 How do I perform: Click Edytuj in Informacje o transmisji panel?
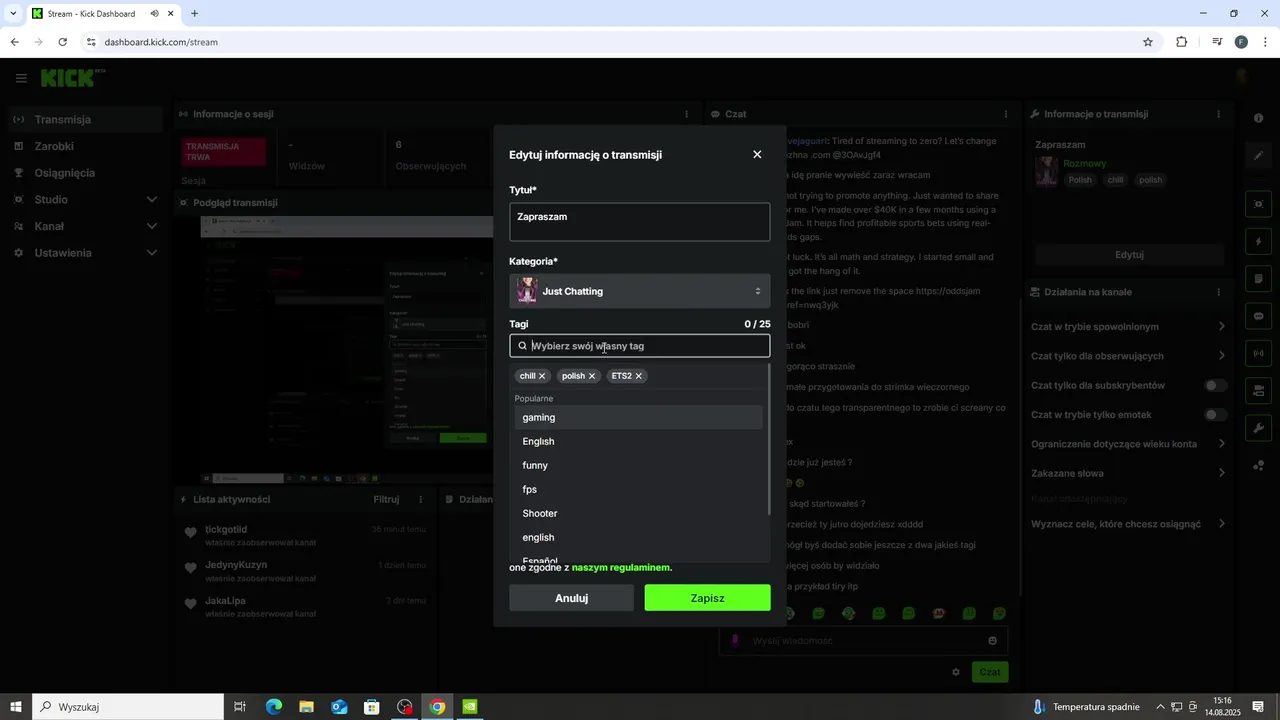tap(1129, 255)
